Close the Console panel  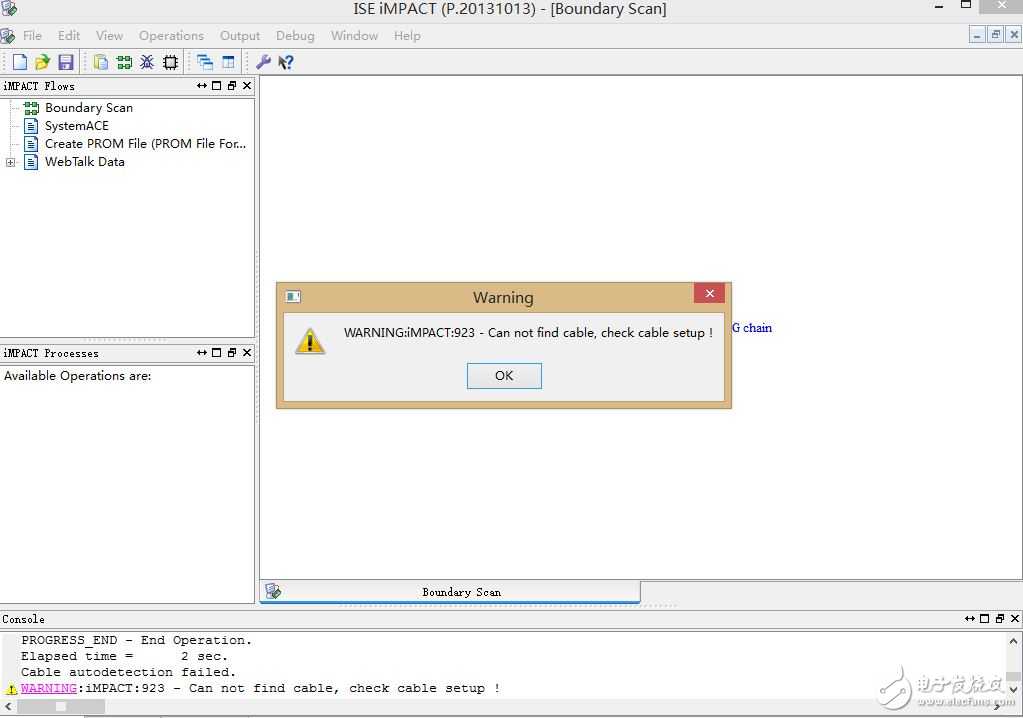(x=1015, y=618)
